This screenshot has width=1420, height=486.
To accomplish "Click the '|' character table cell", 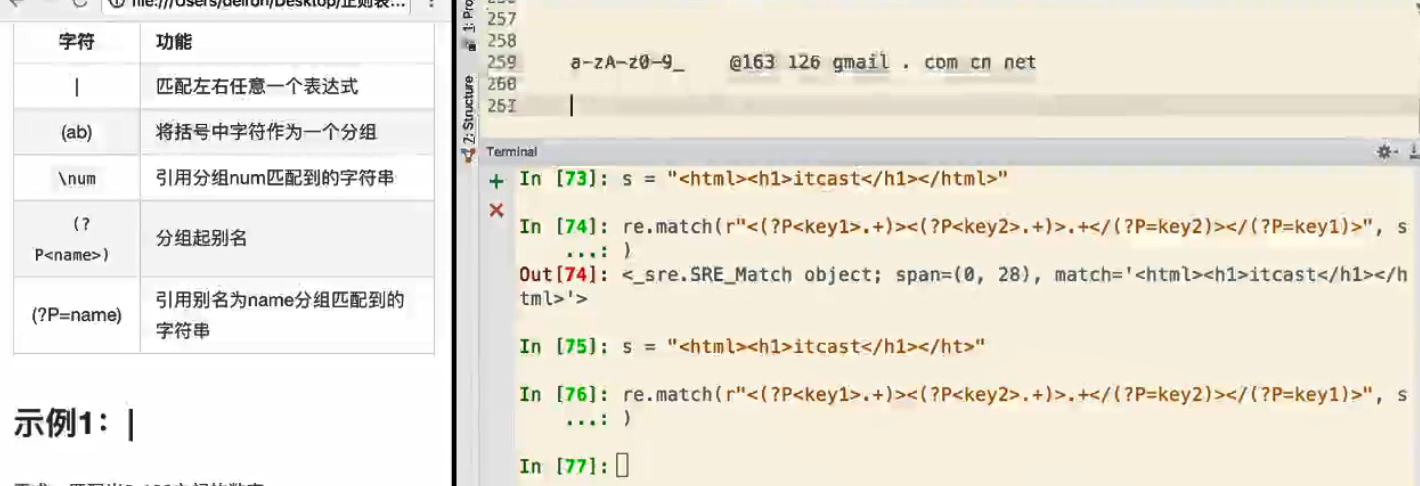I will click(x=77, y=87).
